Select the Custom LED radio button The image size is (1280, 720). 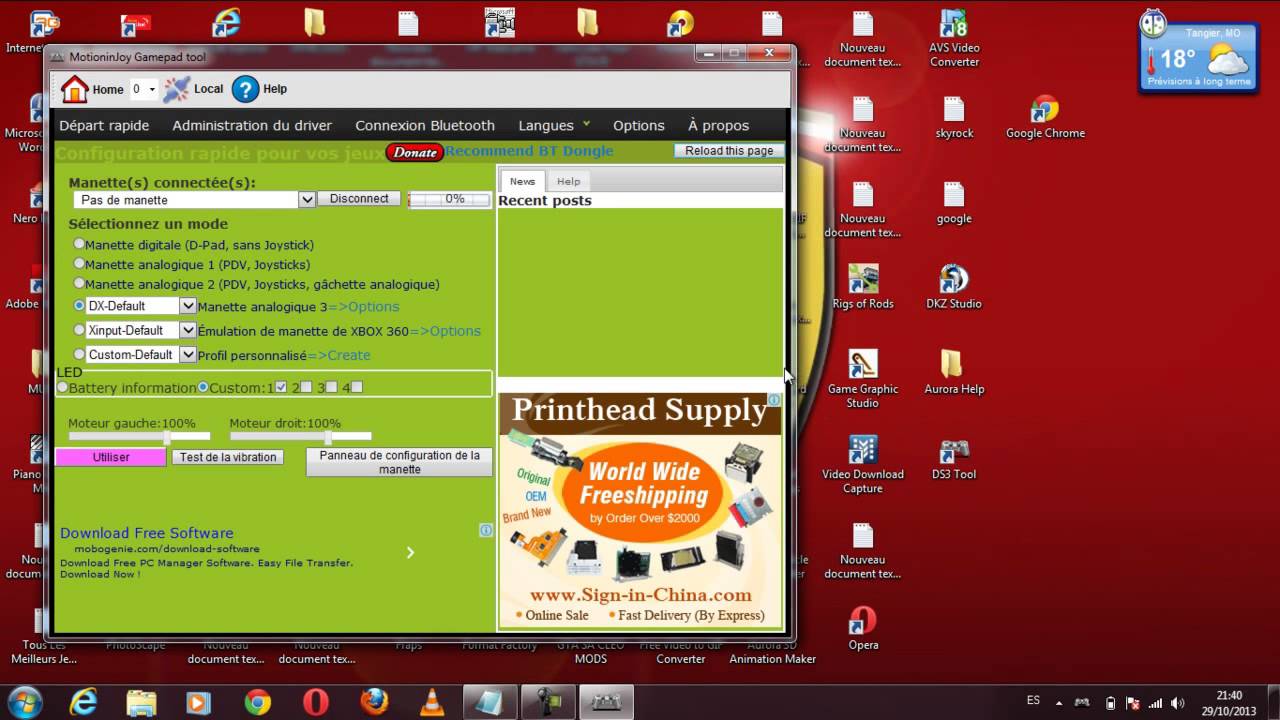203,387
